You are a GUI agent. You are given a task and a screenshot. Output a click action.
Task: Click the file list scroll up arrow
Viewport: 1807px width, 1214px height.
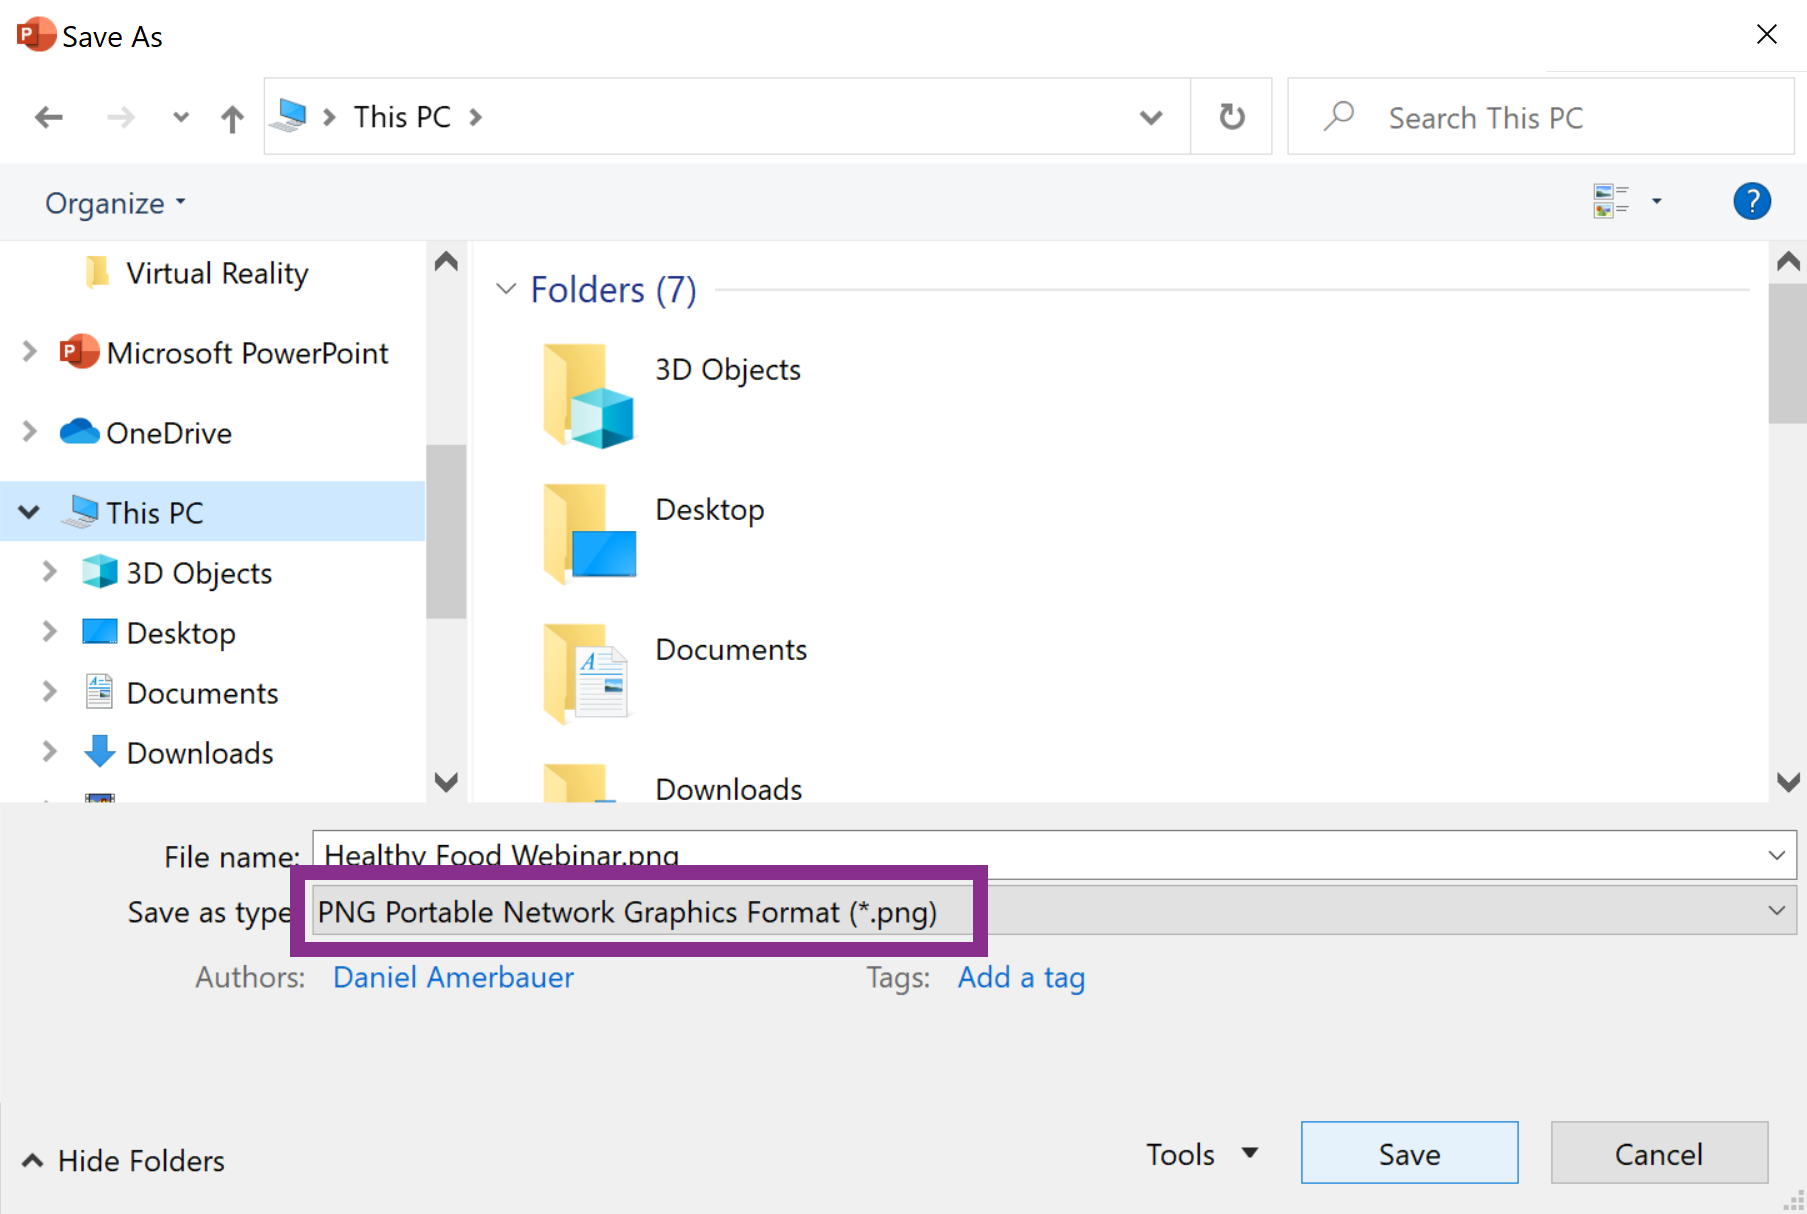pyautogui.click(x=1788, y=262)
